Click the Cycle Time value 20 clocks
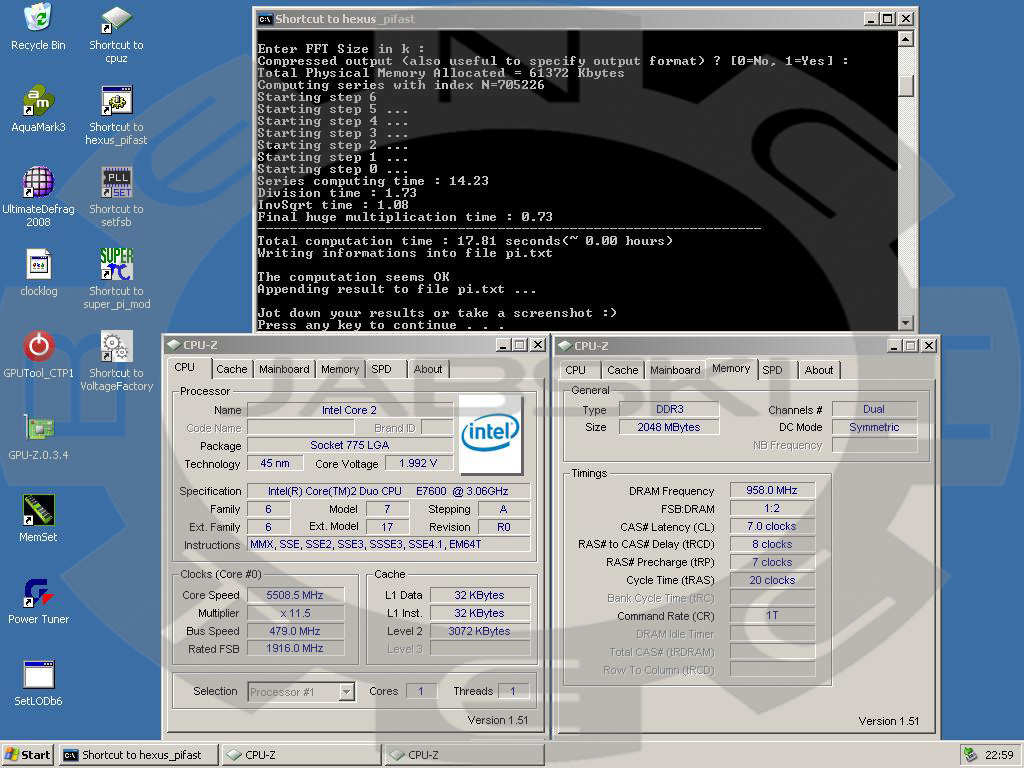This screenshot has height=768, width=1024. click(773, 580)
